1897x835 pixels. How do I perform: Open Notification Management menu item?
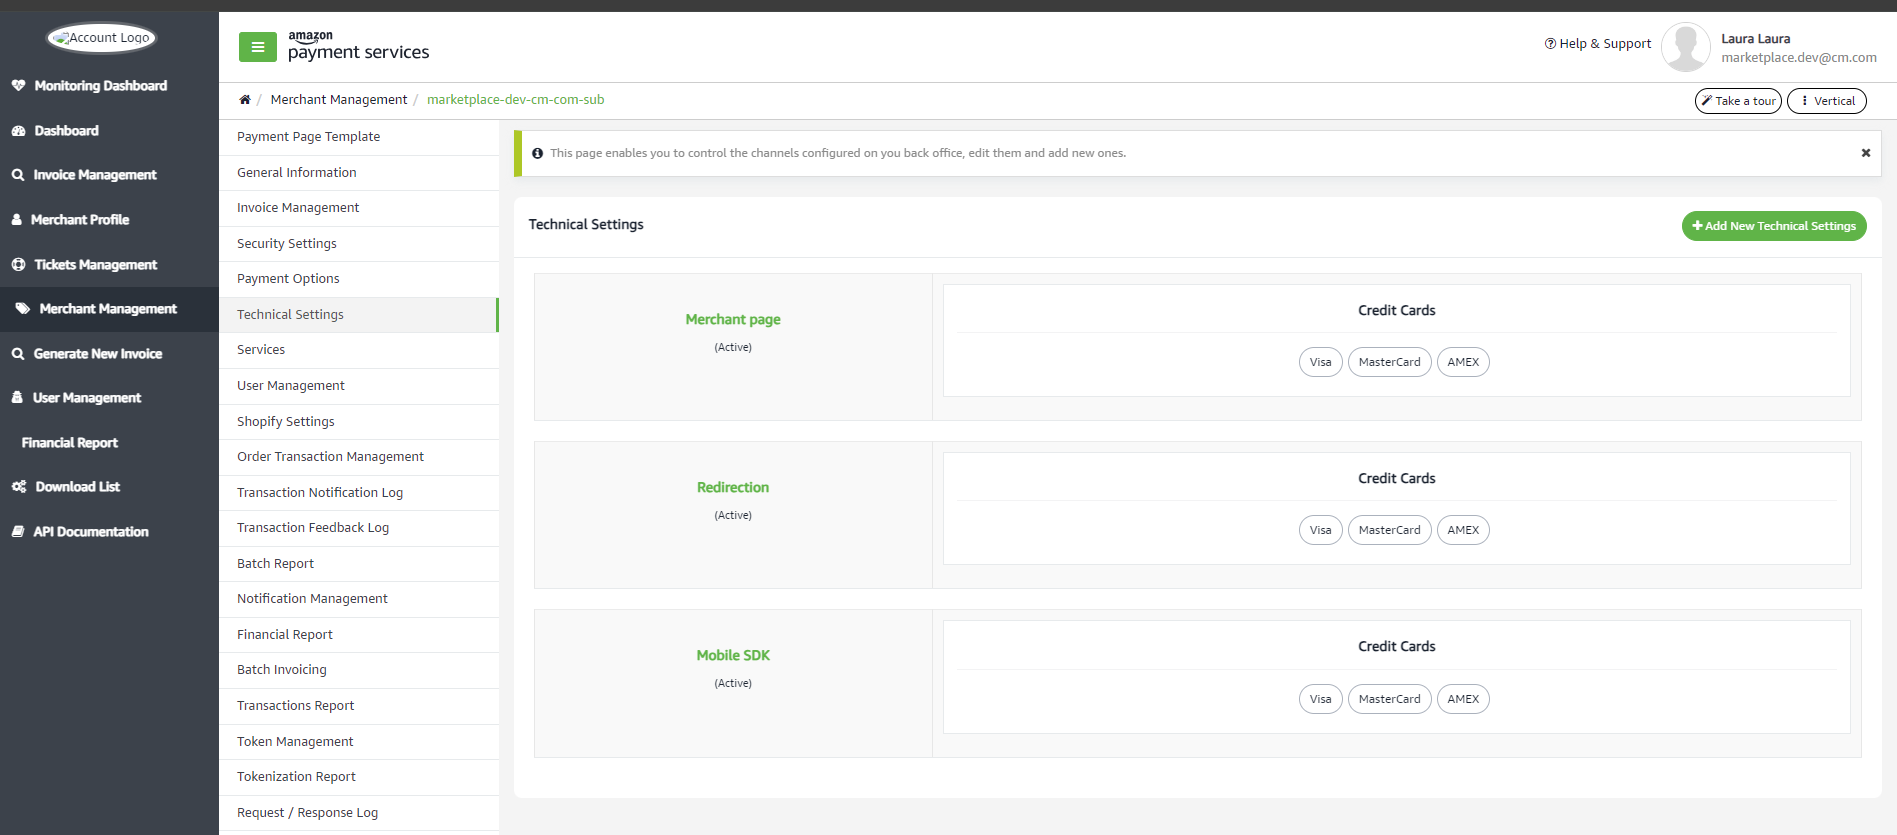pos(359,599)
